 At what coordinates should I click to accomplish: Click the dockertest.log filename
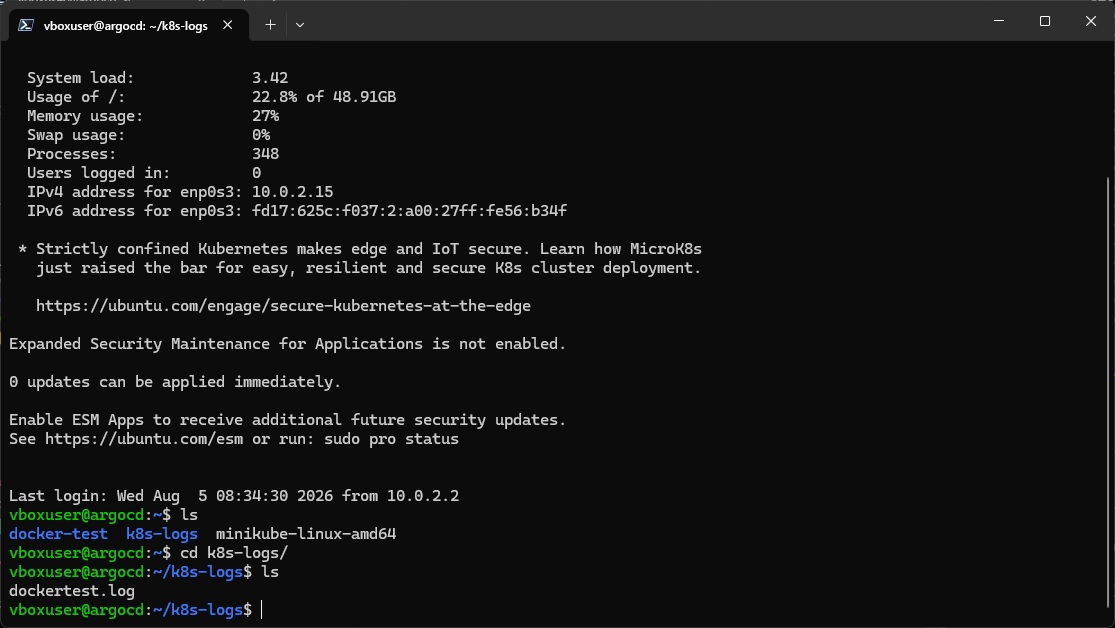point(72,590)
